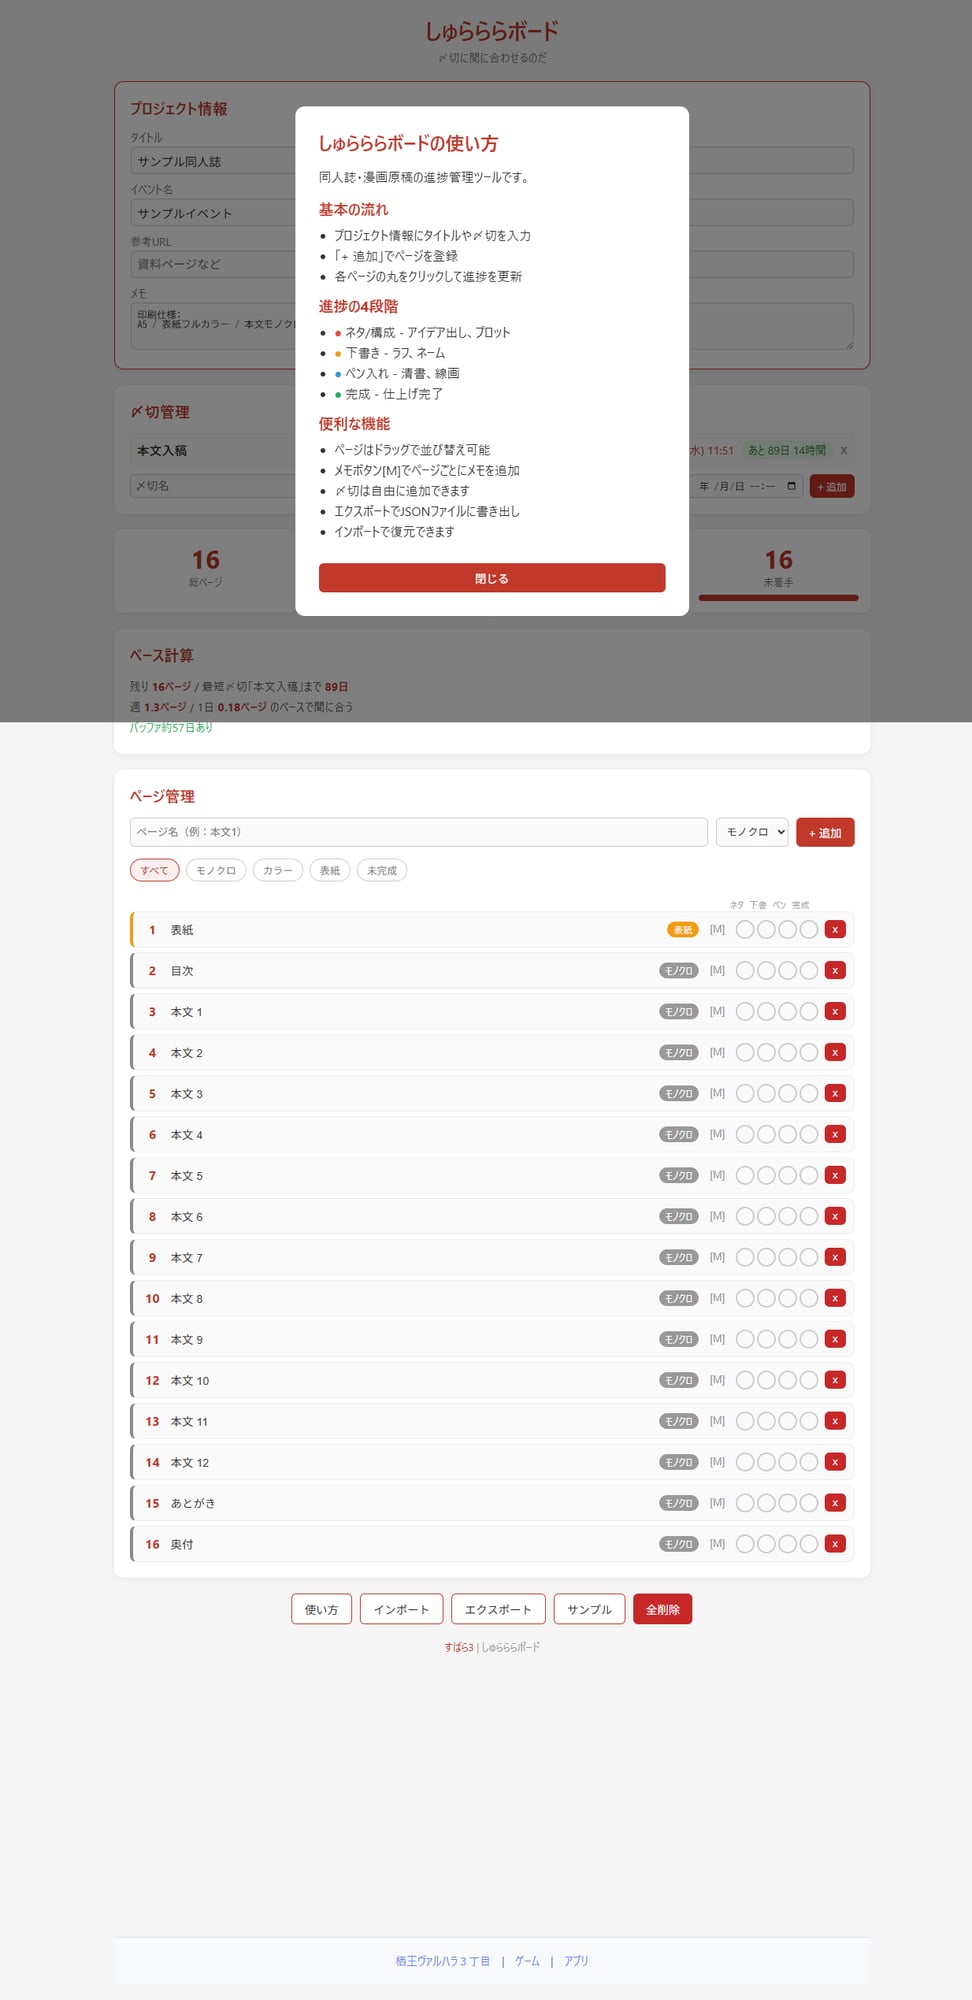
Task: Click the [M] memo button for 奥付
Action: click(x=717, y=1544)
